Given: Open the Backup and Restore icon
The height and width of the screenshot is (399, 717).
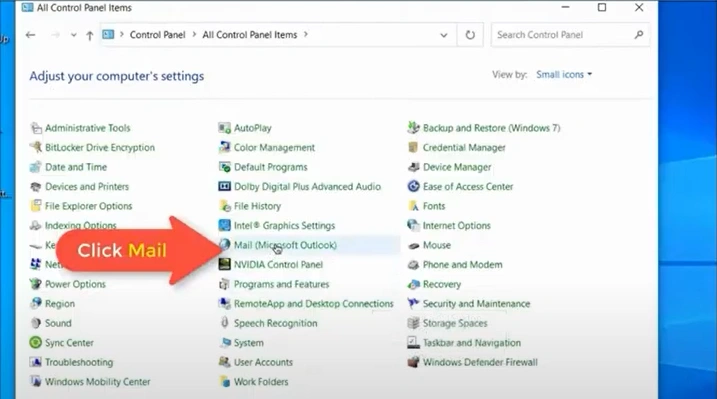Looking at the screenshot, I should [x=413, y=128].
